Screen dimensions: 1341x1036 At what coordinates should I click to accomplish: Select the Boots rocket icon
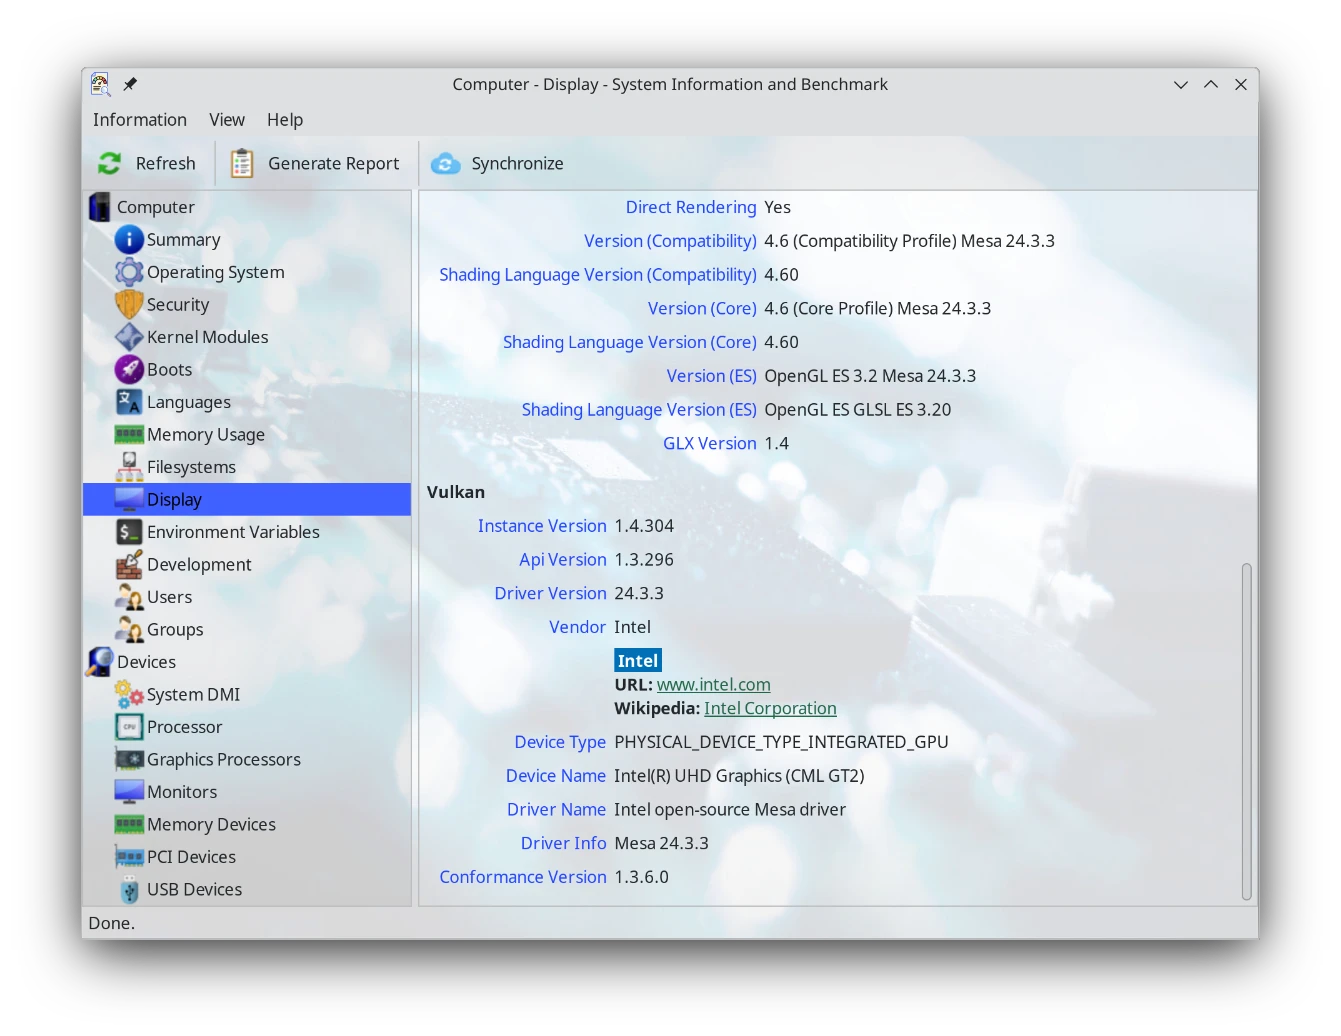pos(129,370)
